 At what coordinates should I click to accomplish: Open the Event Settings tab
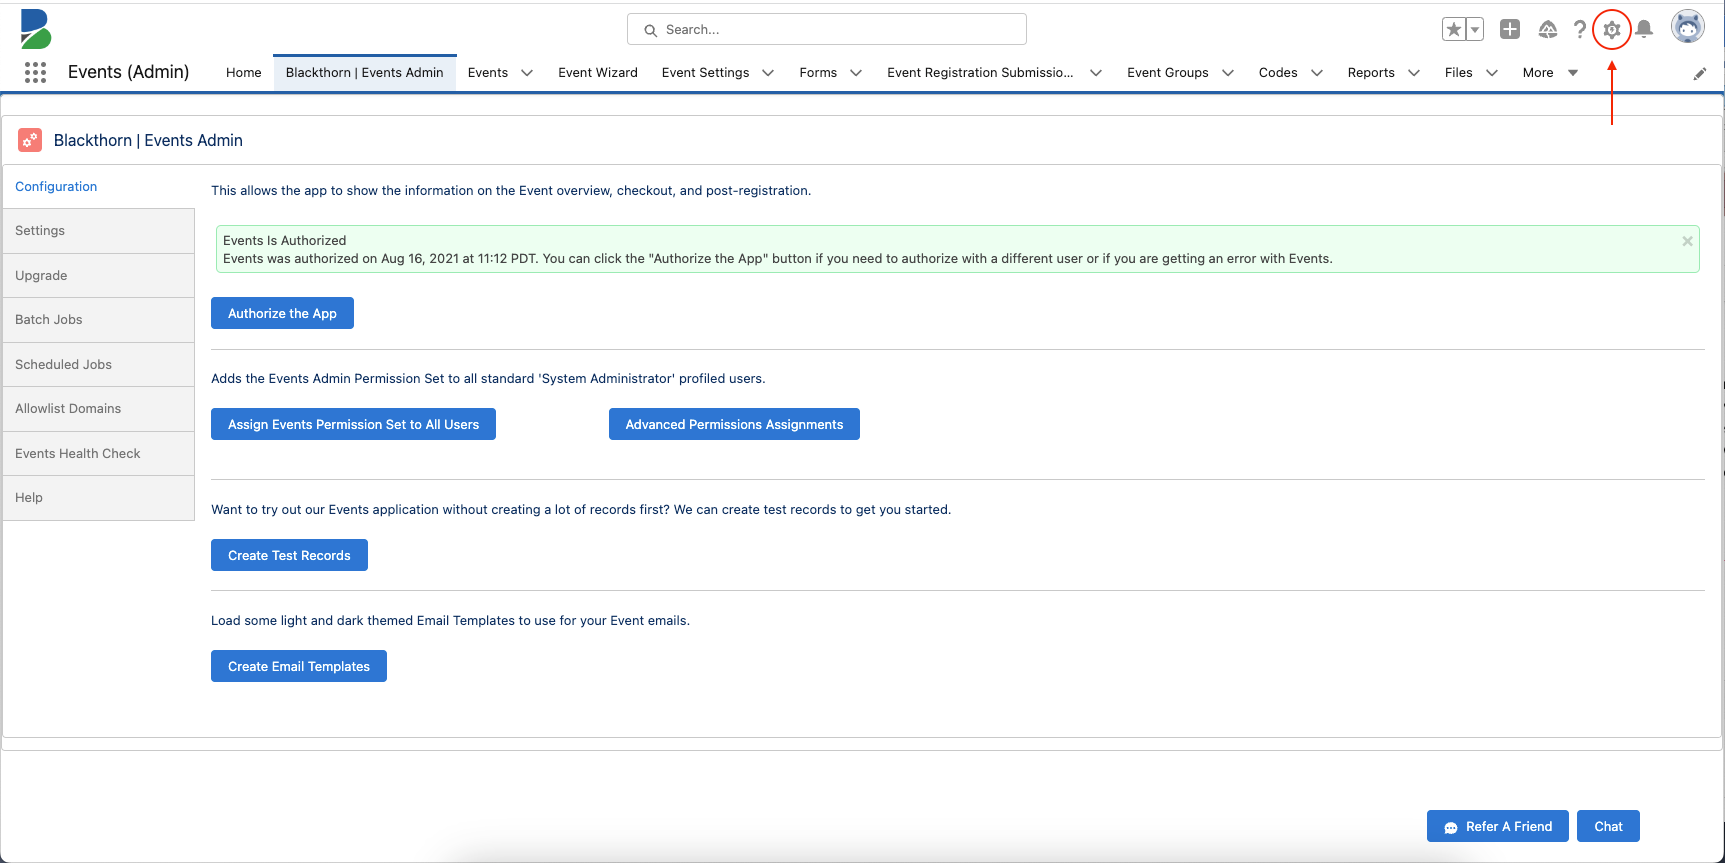pyautogui.click(x=705, y=73)
